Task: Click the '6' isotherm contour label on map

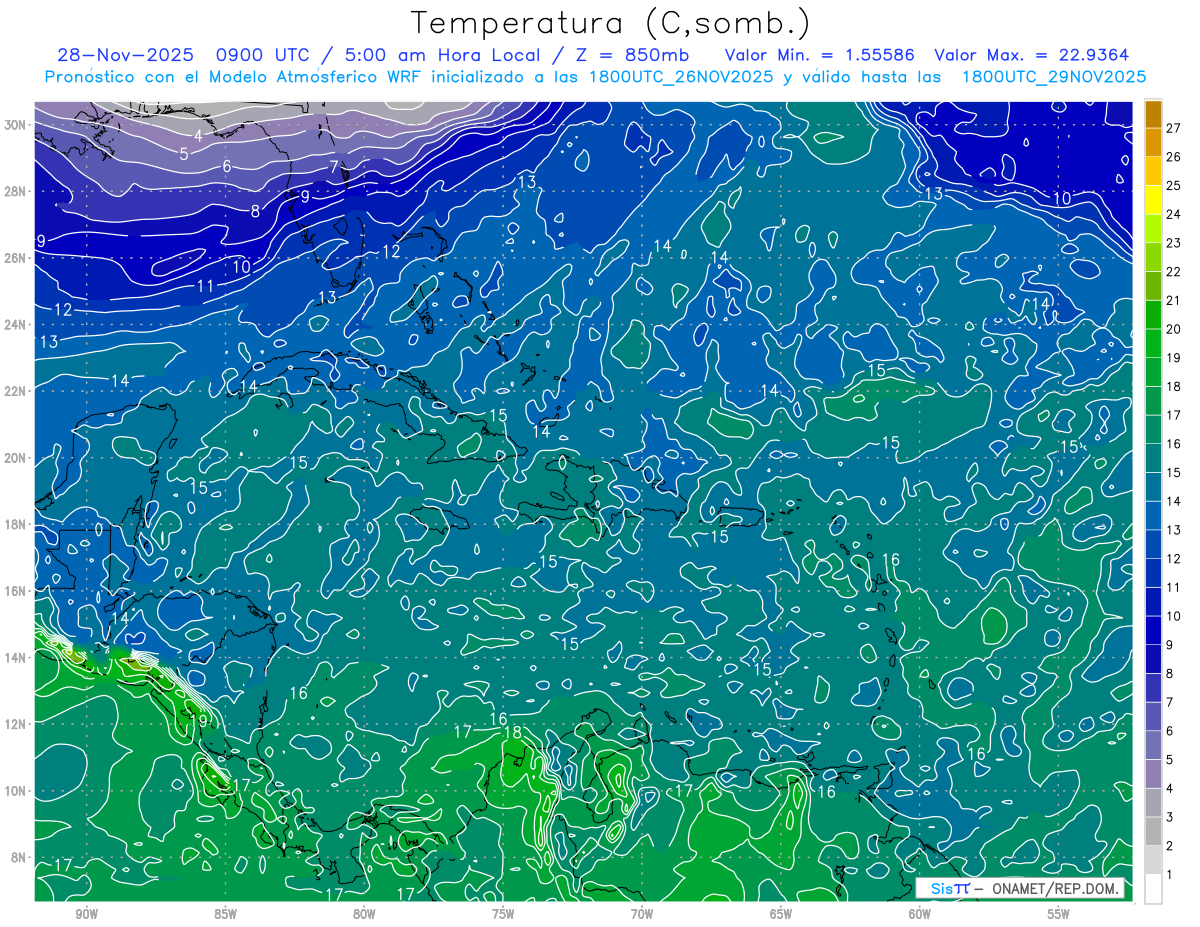Action: (x=227, y=166)
